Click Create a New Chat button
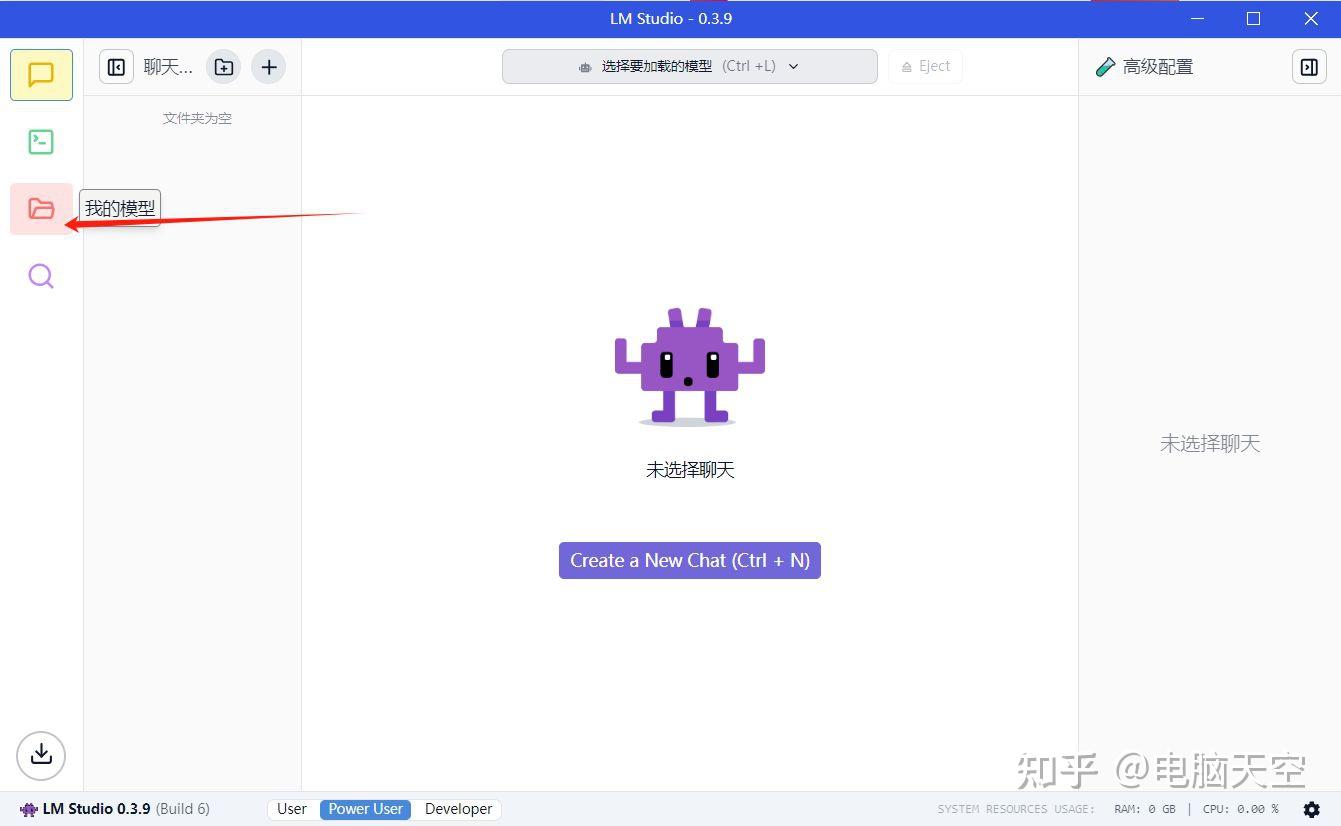 point(689,560)
